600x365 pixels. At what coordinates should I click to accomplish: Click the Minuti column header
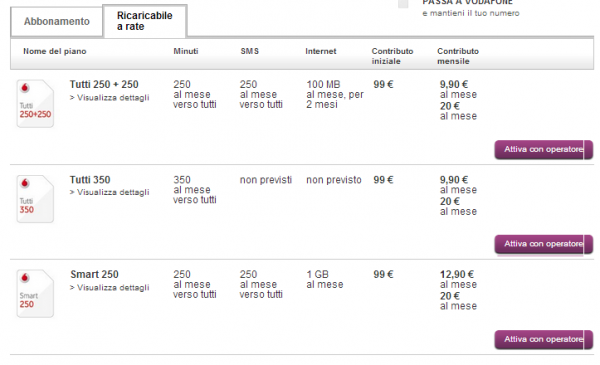point(186,51)
